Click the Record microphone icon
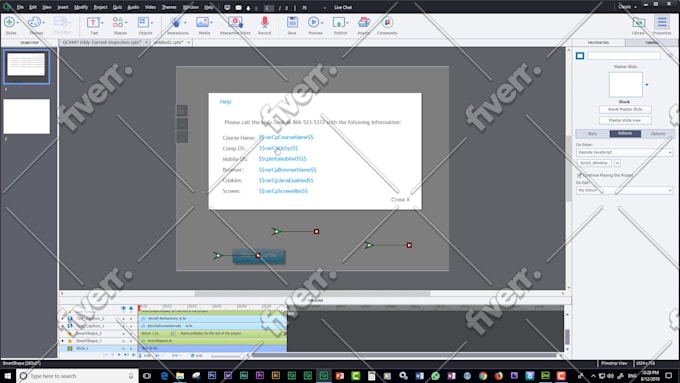680x383 pixels. coord(265,22)
